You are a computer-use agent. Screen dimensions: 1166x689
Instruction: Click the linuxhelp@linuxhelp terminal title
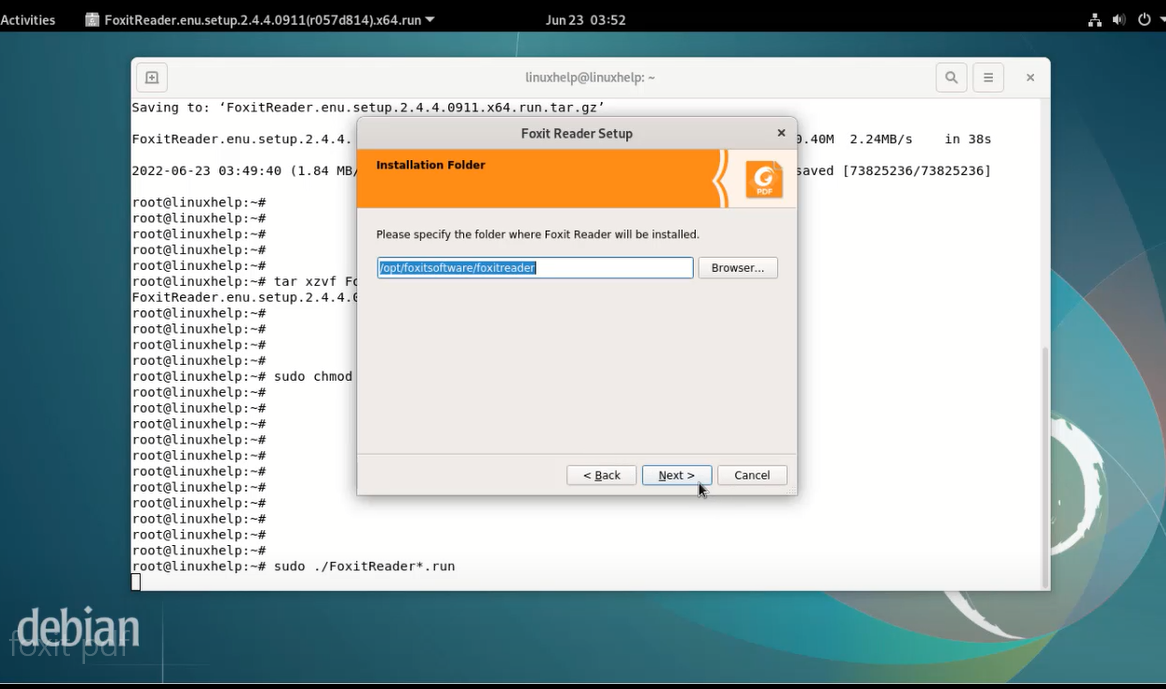point(590,77)
